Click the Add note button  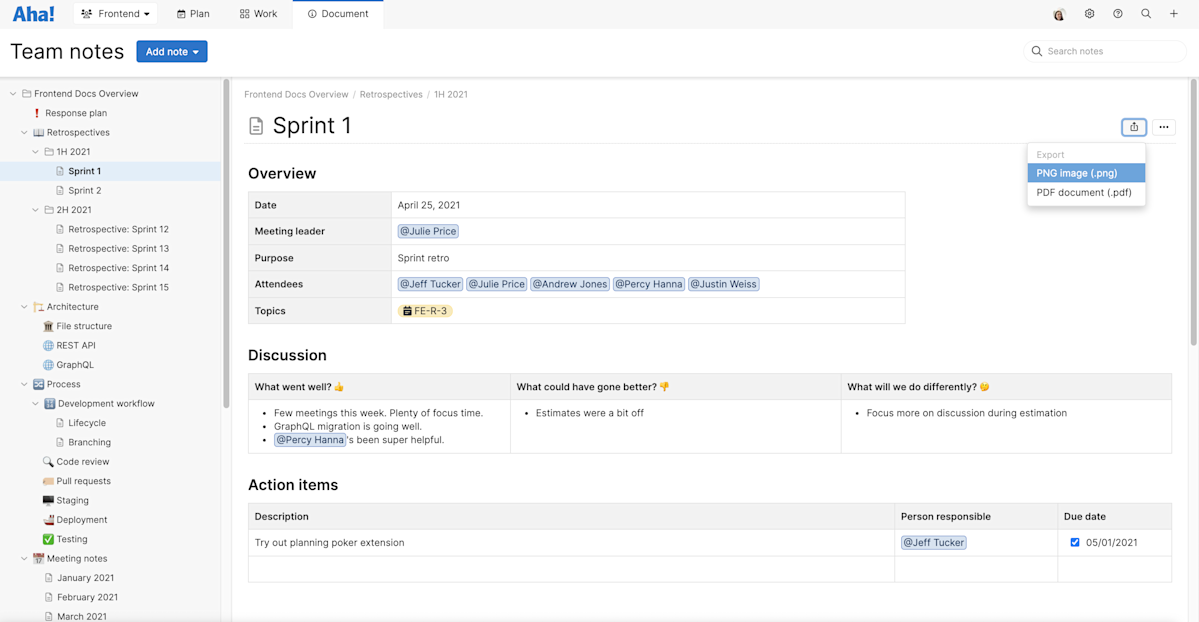pos(165,51)
